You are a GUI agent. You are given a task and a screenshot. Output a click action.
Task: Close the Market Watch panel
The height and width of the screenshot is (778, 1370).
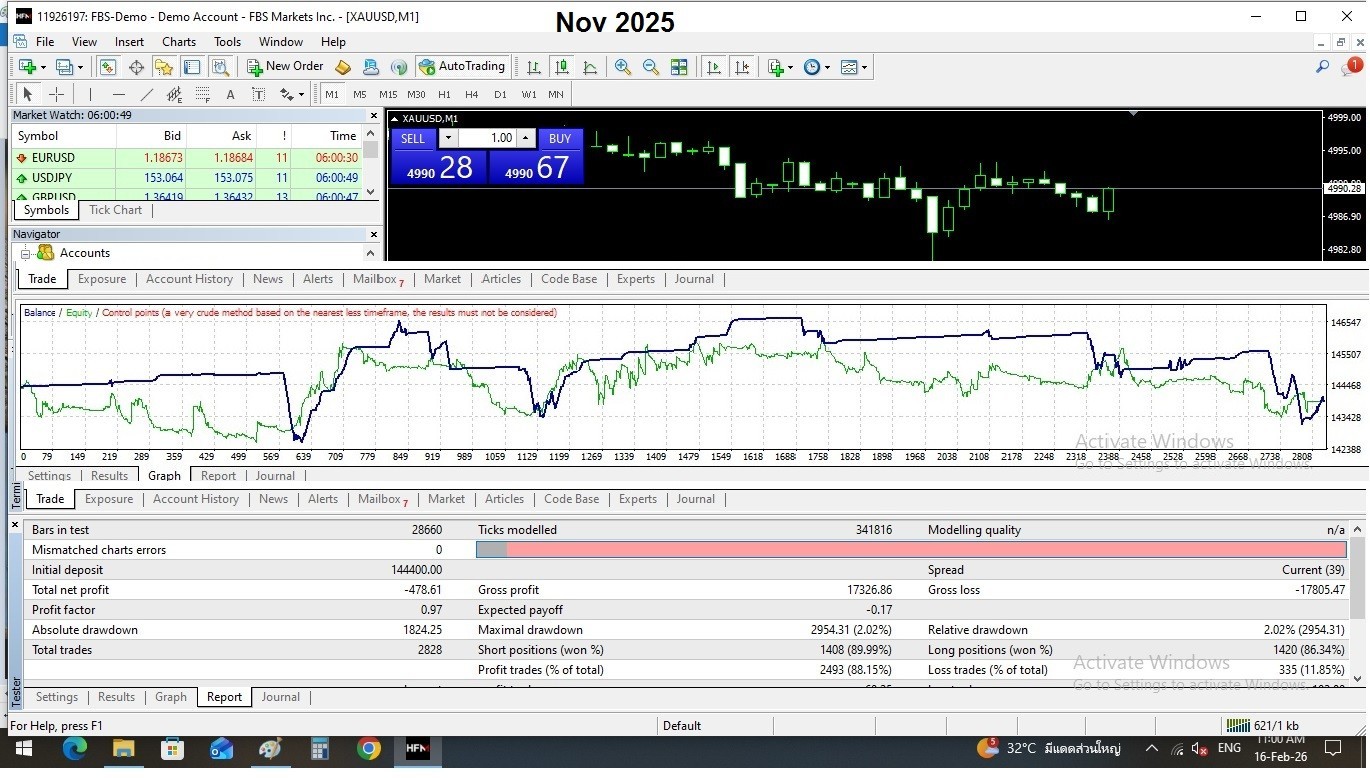click(x=374, y=115)
